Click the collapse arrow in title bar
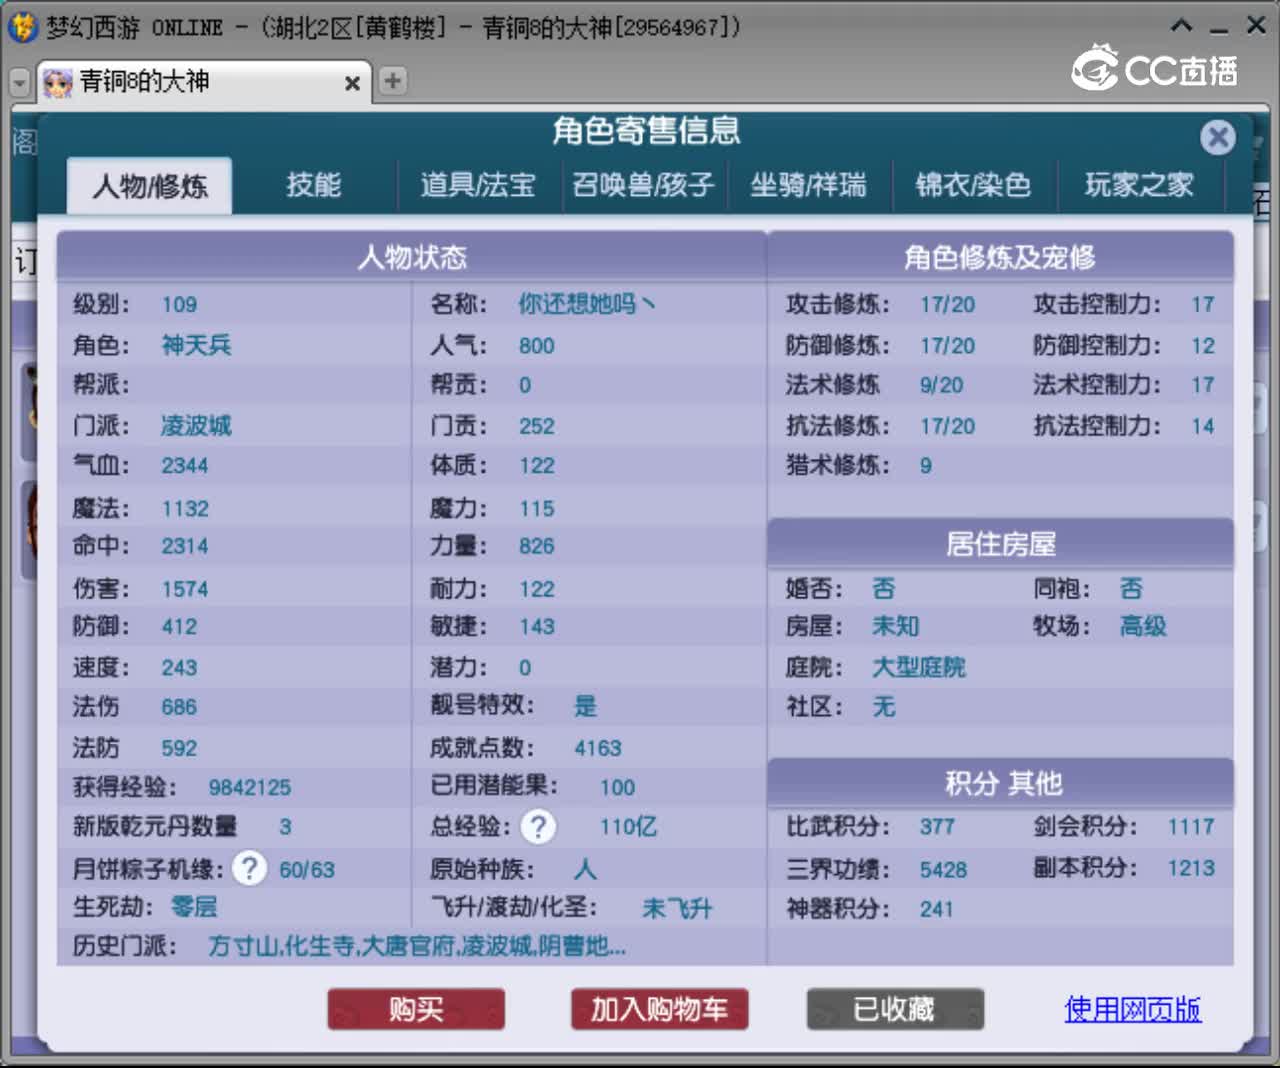1280x1068 pixels. point(1181,25)
